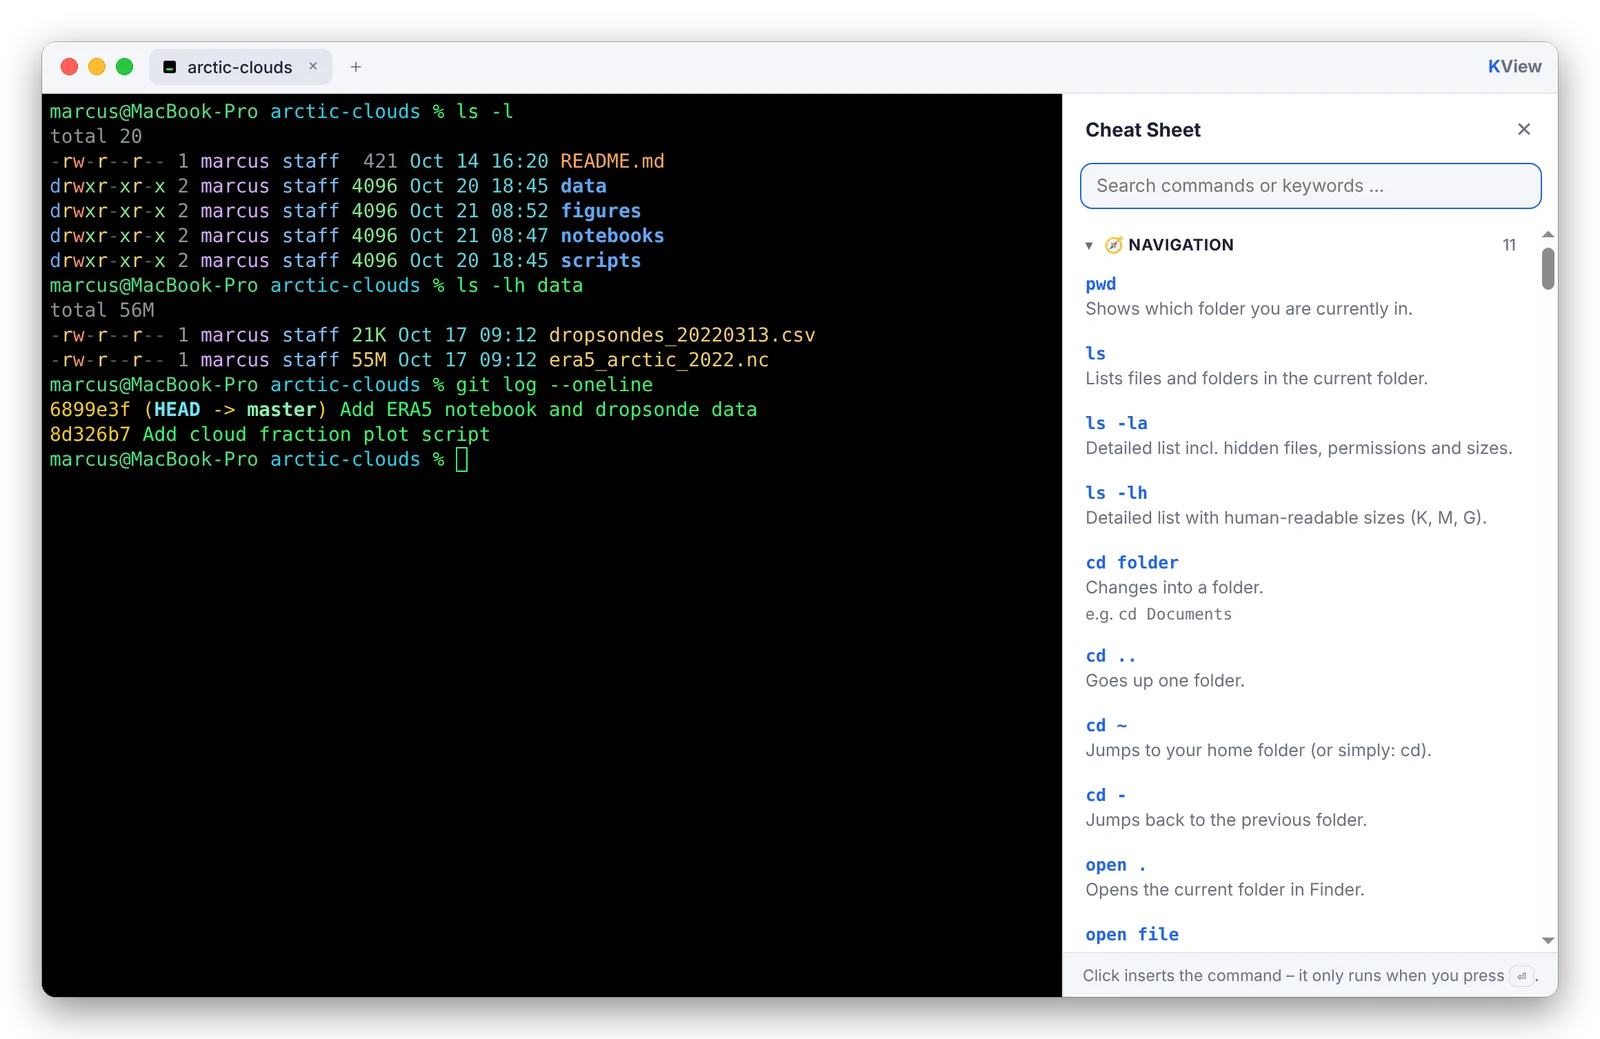Close the Cheat Sheet panel

(1523, 129)
